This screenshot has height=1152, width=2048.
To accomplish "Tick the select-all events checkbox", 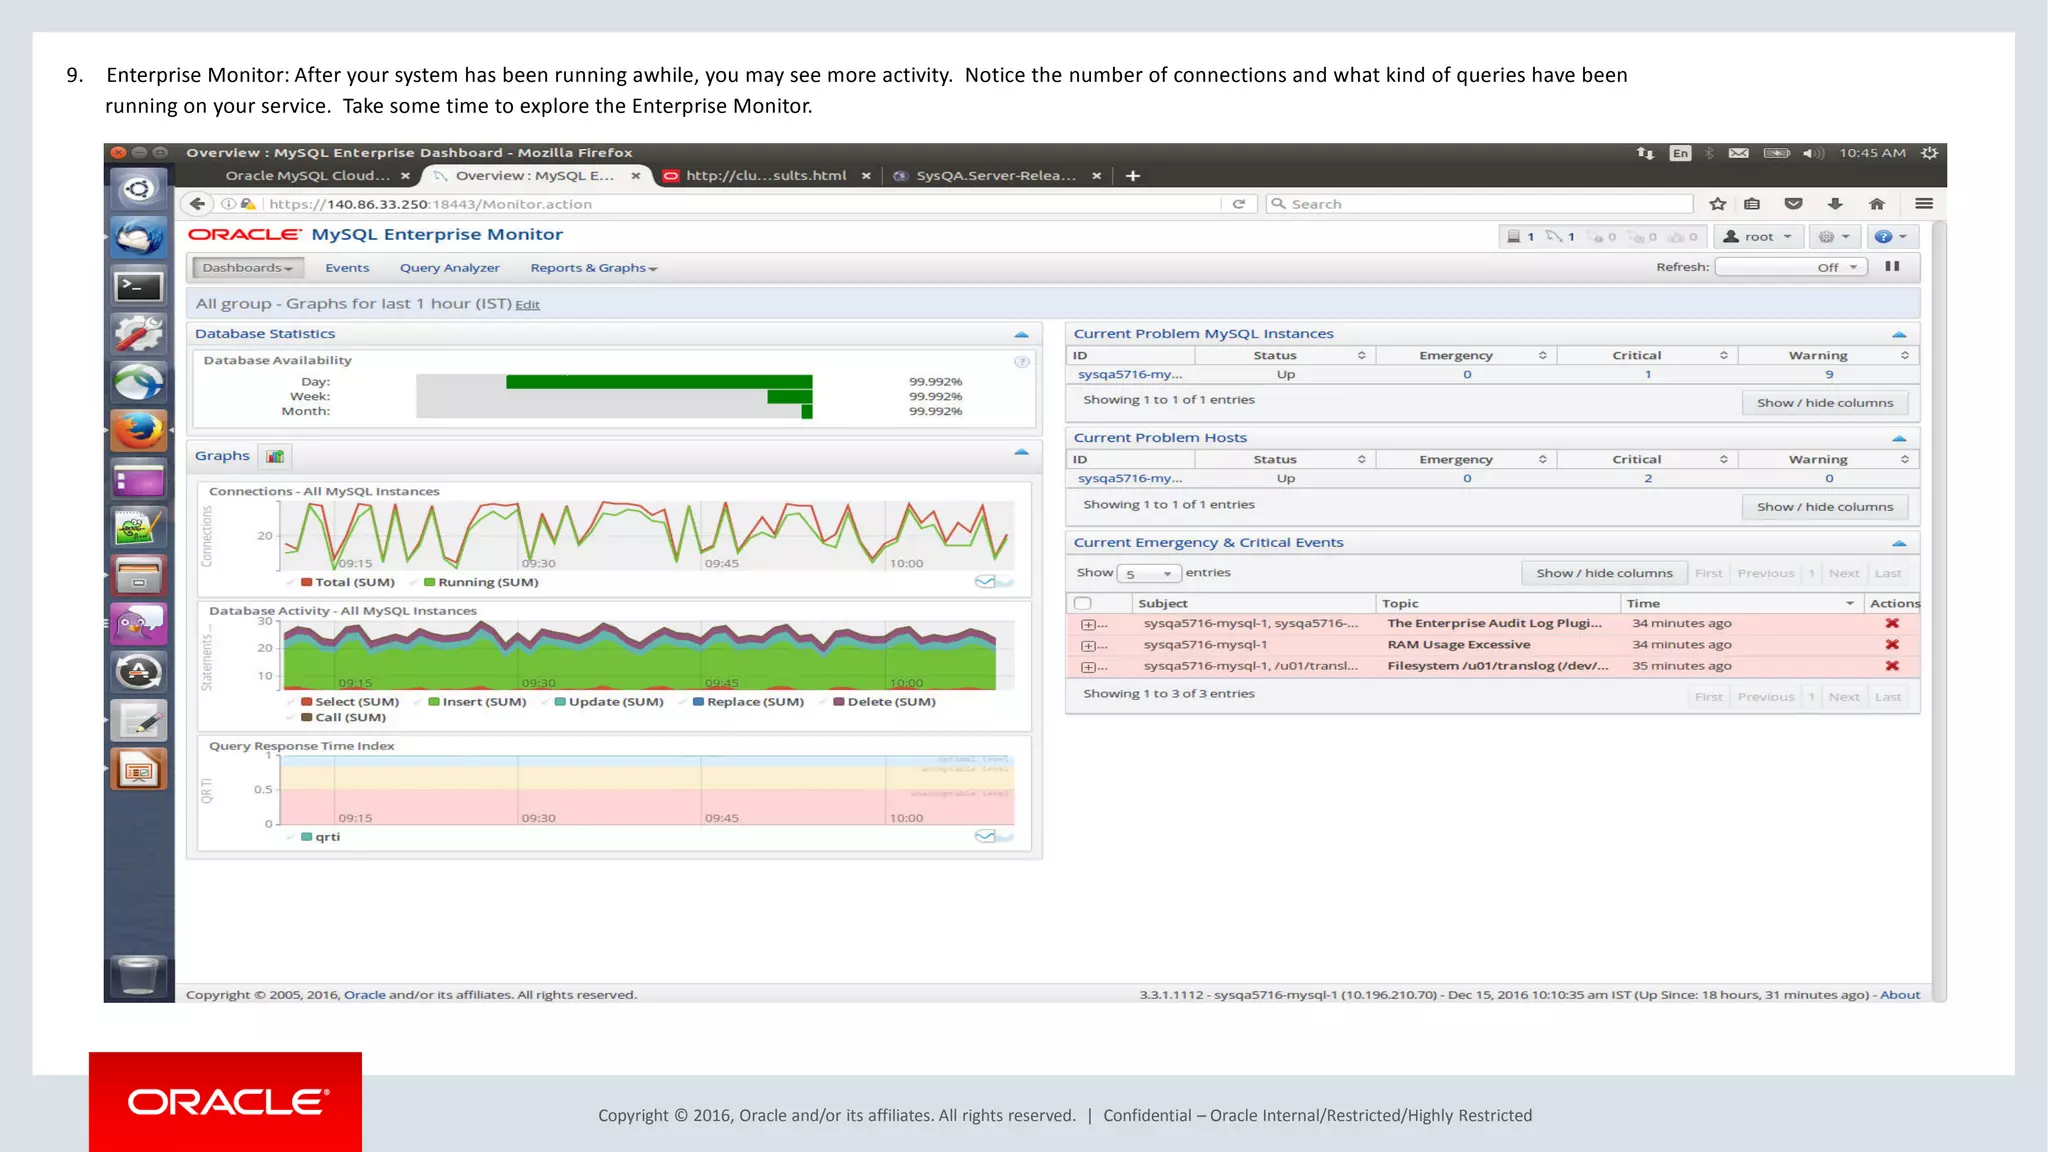I will (x=1083, y=603).
